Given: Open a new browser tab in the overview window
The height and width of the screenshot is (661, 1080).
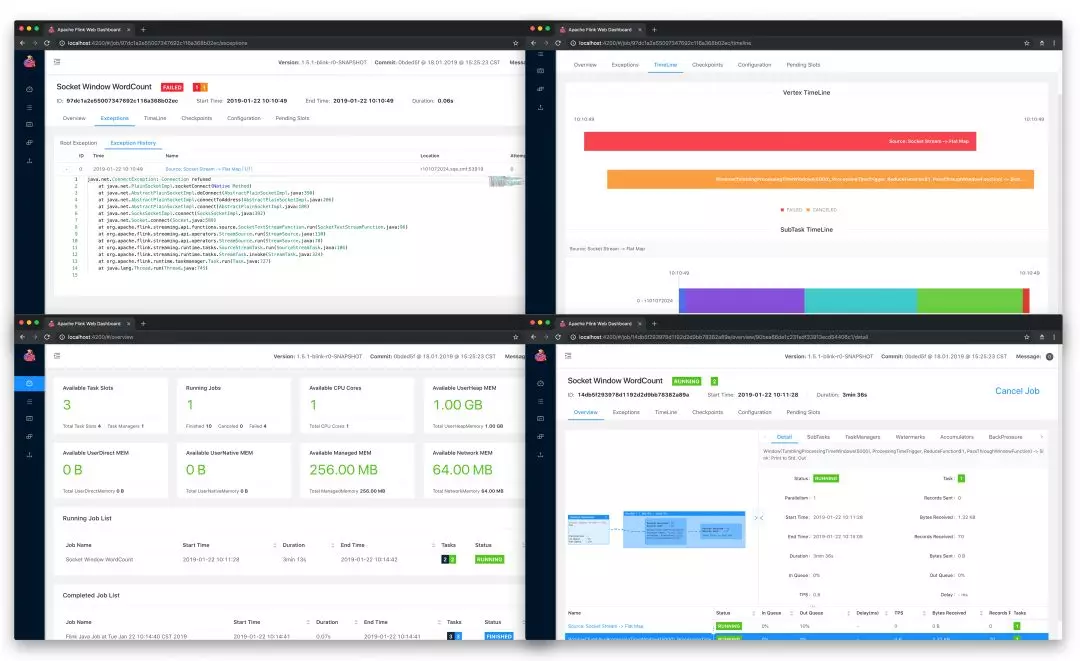Looking at the screenshot, I should coord(143,323).
